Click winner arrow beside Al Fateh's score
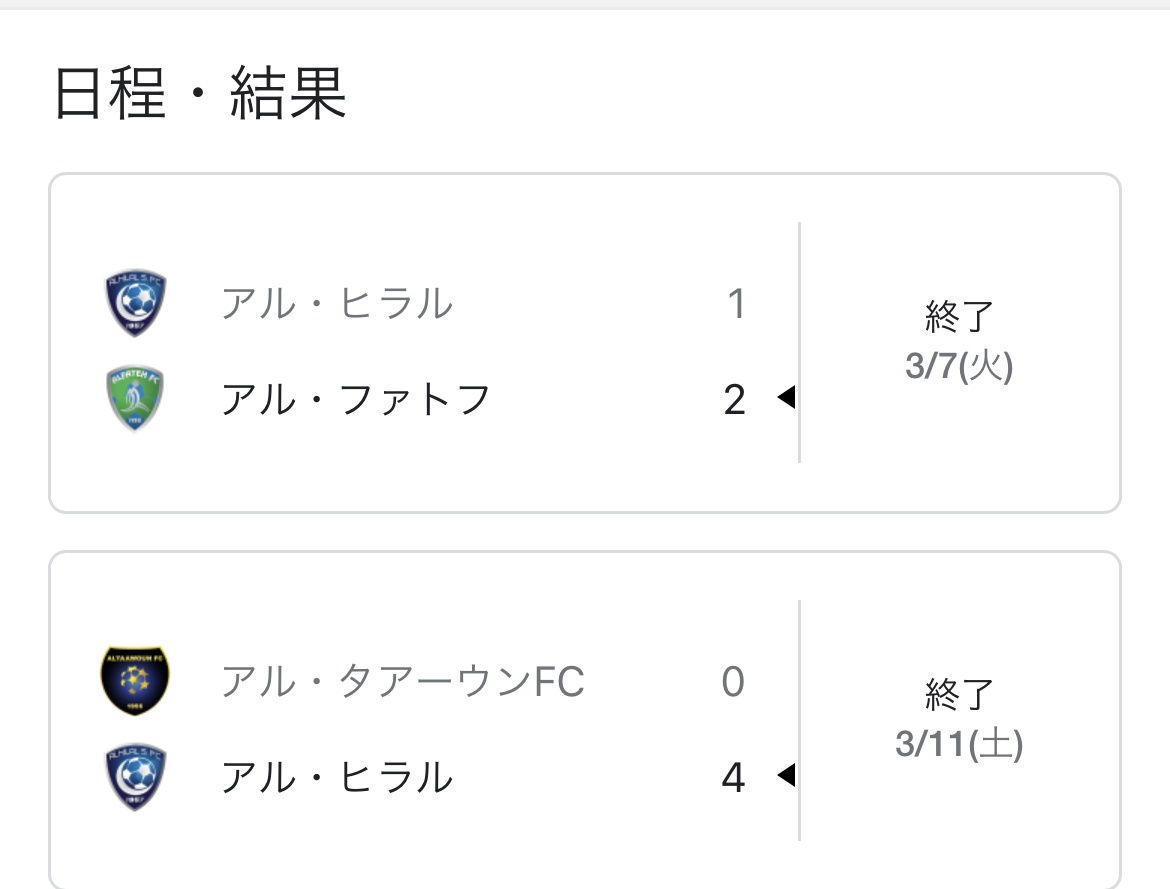 786,398
